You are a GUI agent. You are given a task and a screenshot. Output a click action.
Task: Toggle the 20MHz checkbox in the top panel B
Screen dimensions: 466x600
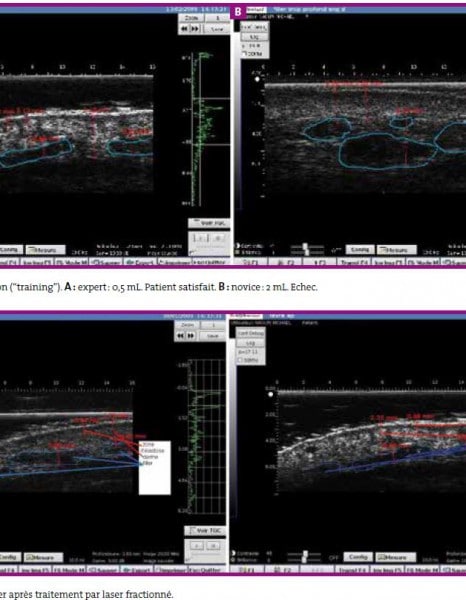coord(244,54)
